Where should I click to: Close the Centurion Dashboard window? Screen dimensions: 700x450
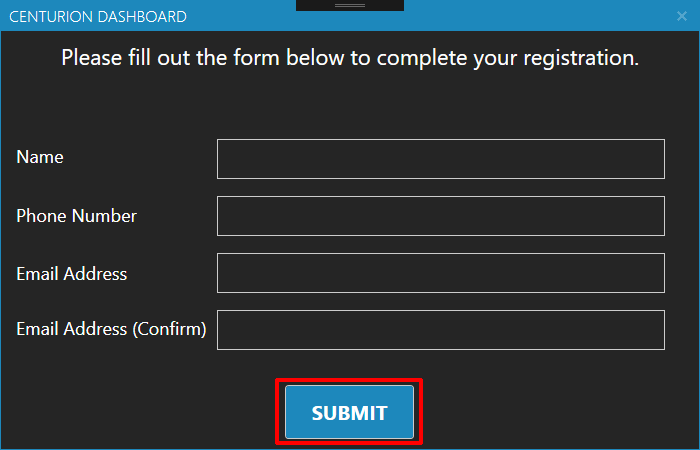coord(681,17)
